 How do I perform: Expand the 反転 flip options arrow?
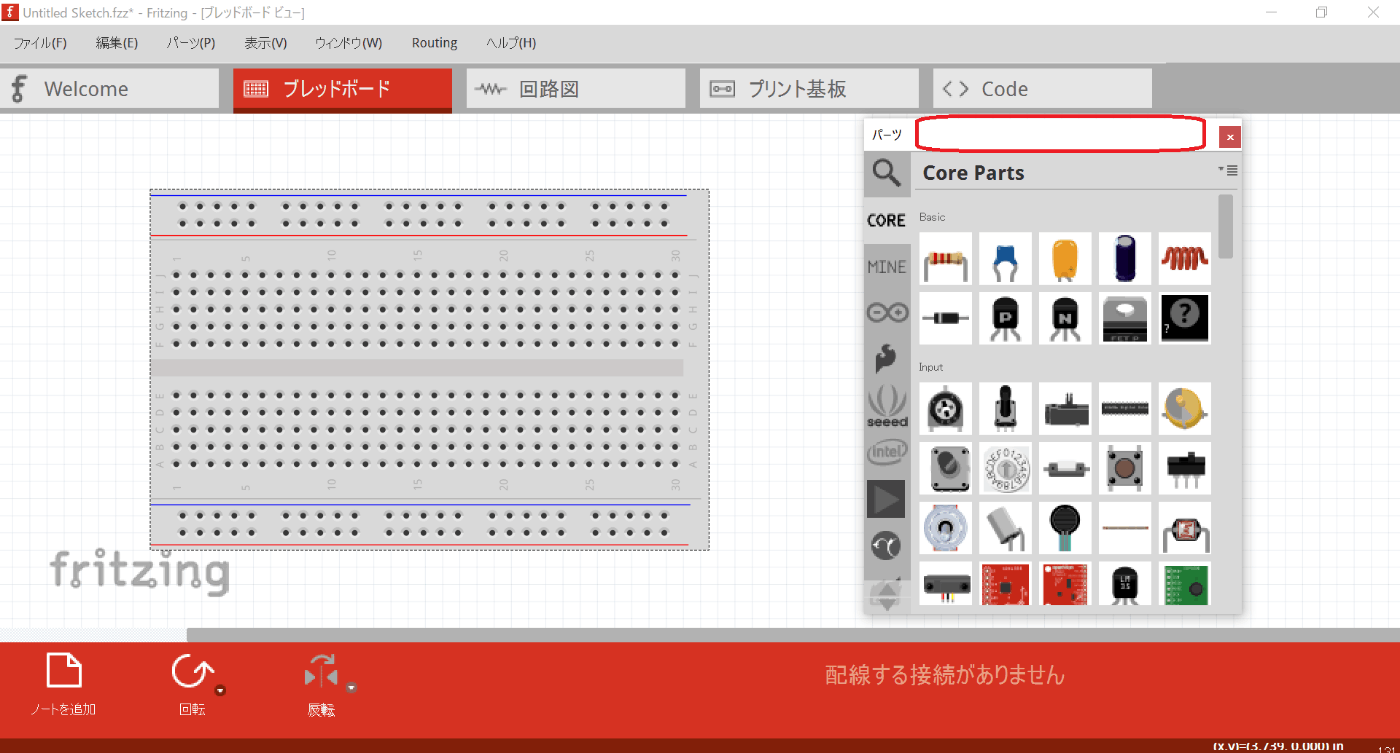pos(351,688)
